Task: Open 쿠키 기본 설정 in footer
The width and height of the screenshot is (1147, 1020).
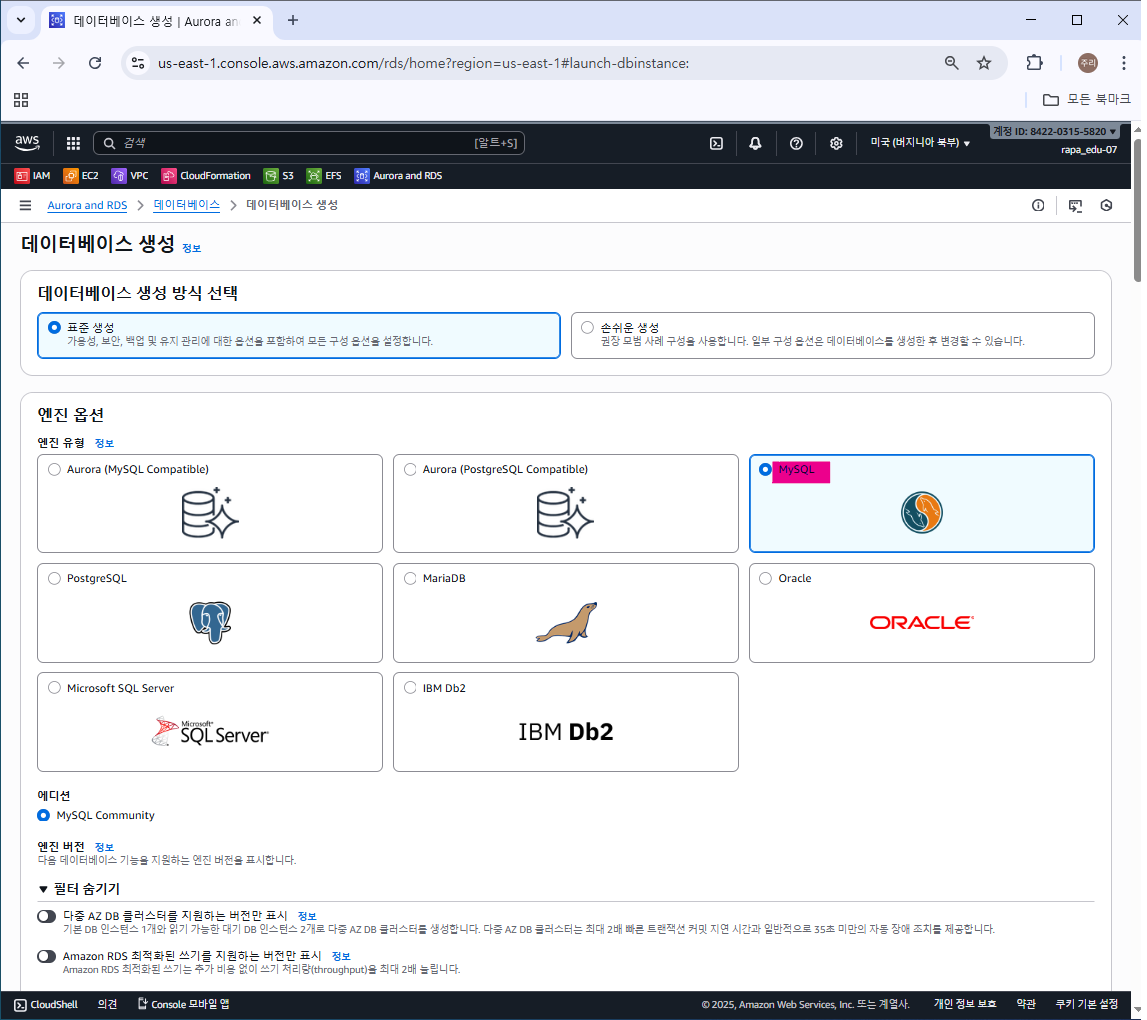Action: point(1086,1005)
